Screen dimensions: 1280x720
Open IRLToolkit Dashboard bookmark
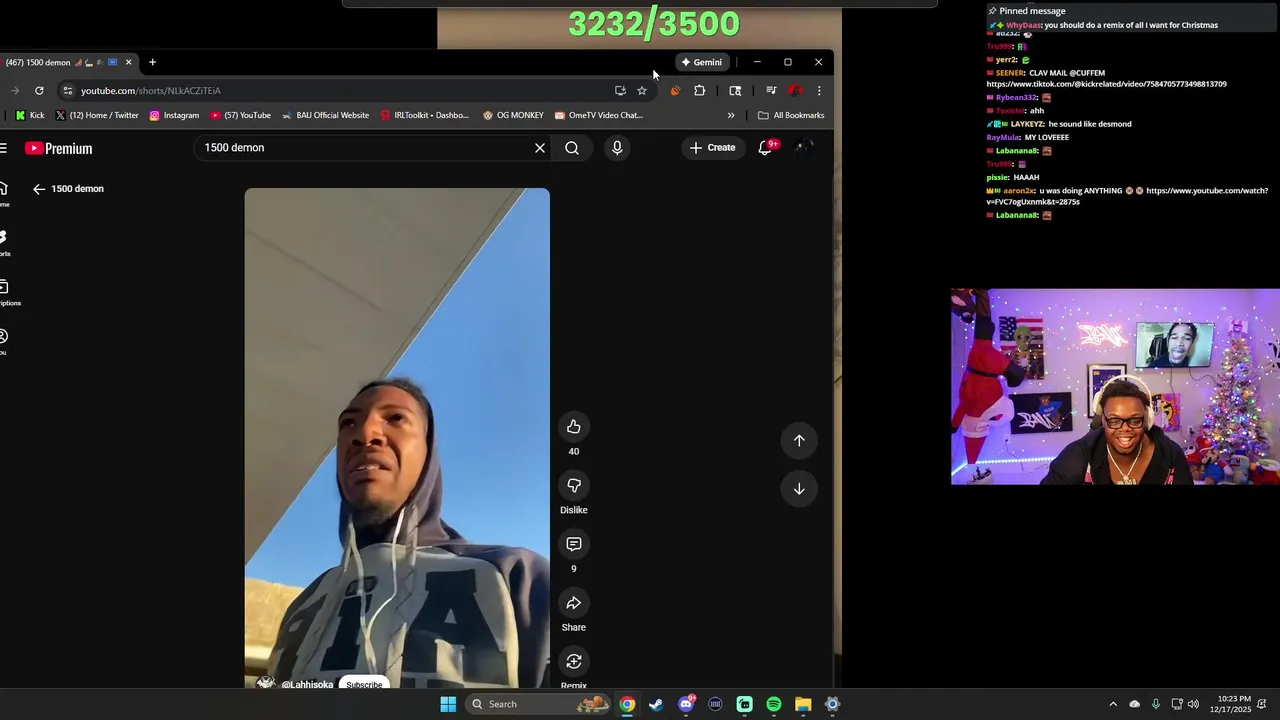point(425,115)
